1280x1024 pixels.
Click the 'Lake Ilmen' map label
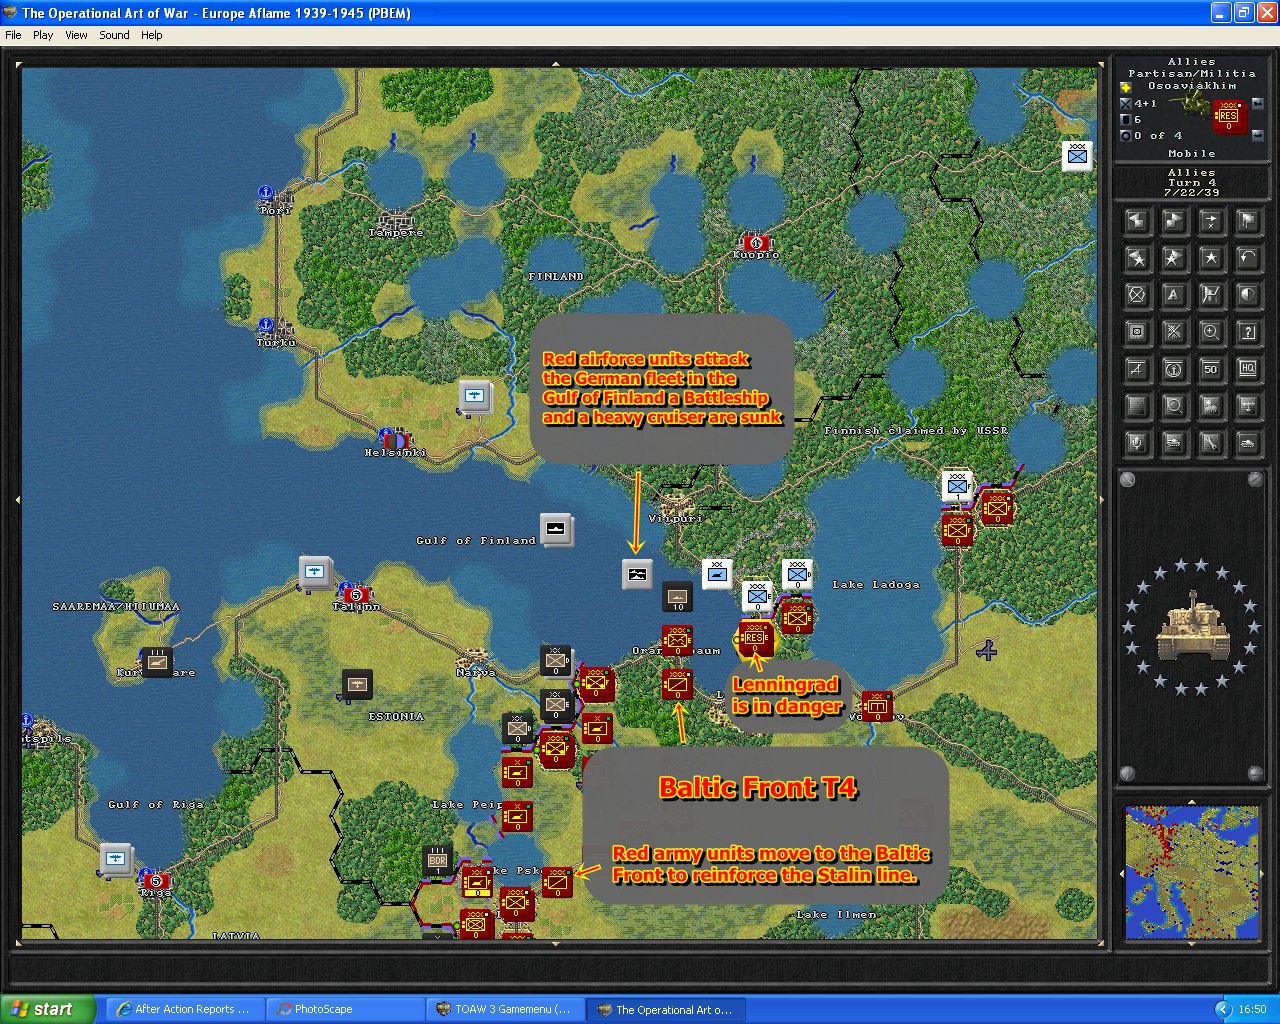pyautogui.click(x=836, y=915)
